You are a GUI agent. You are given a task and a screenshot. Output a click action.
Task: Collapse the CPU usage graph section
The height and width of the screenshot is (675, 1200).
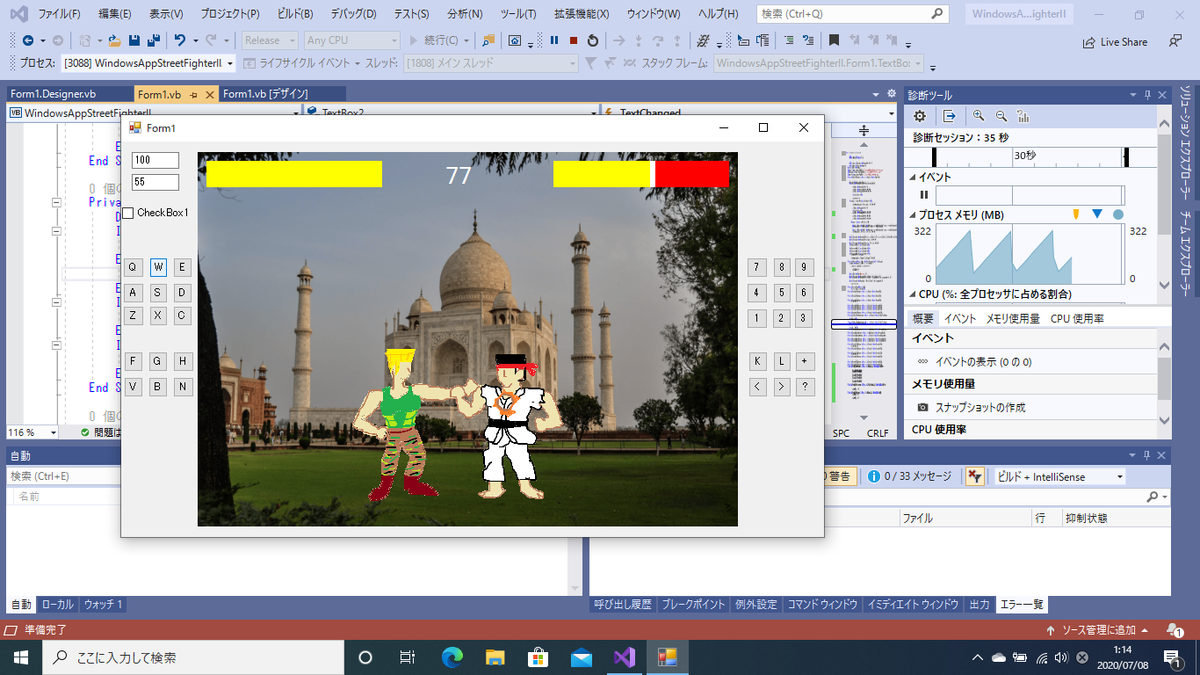(x=912, y=294)
